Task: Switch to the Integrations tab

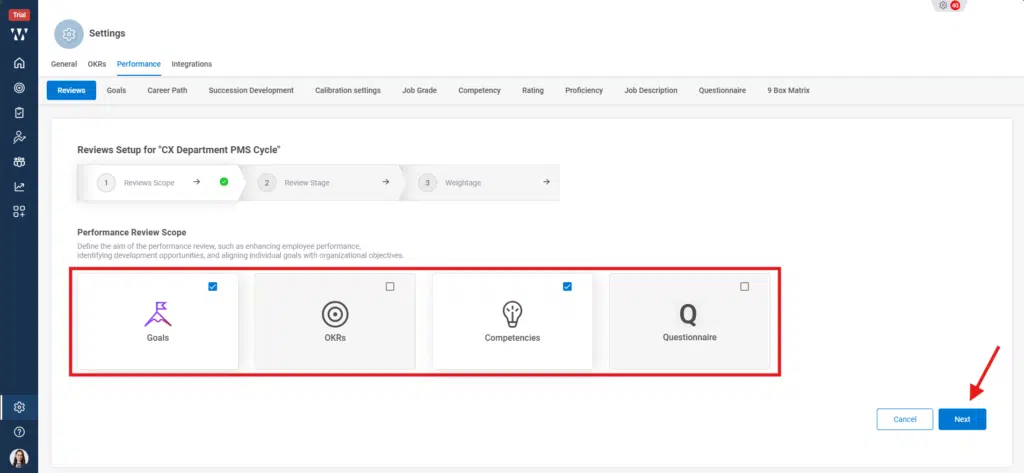Action: pos(191,64)
